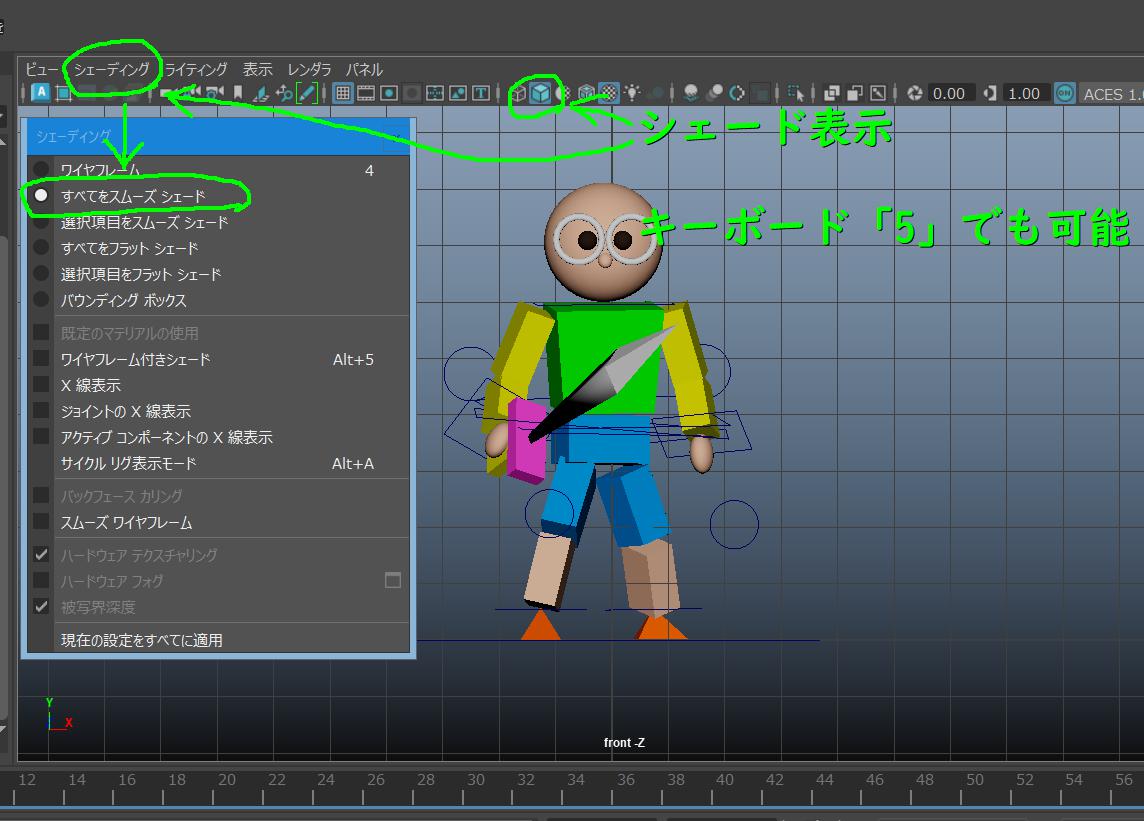This screenshot has height=821, width=1144.
Task: Click the gamma icon before 1.00
Action: click(989, 93)
